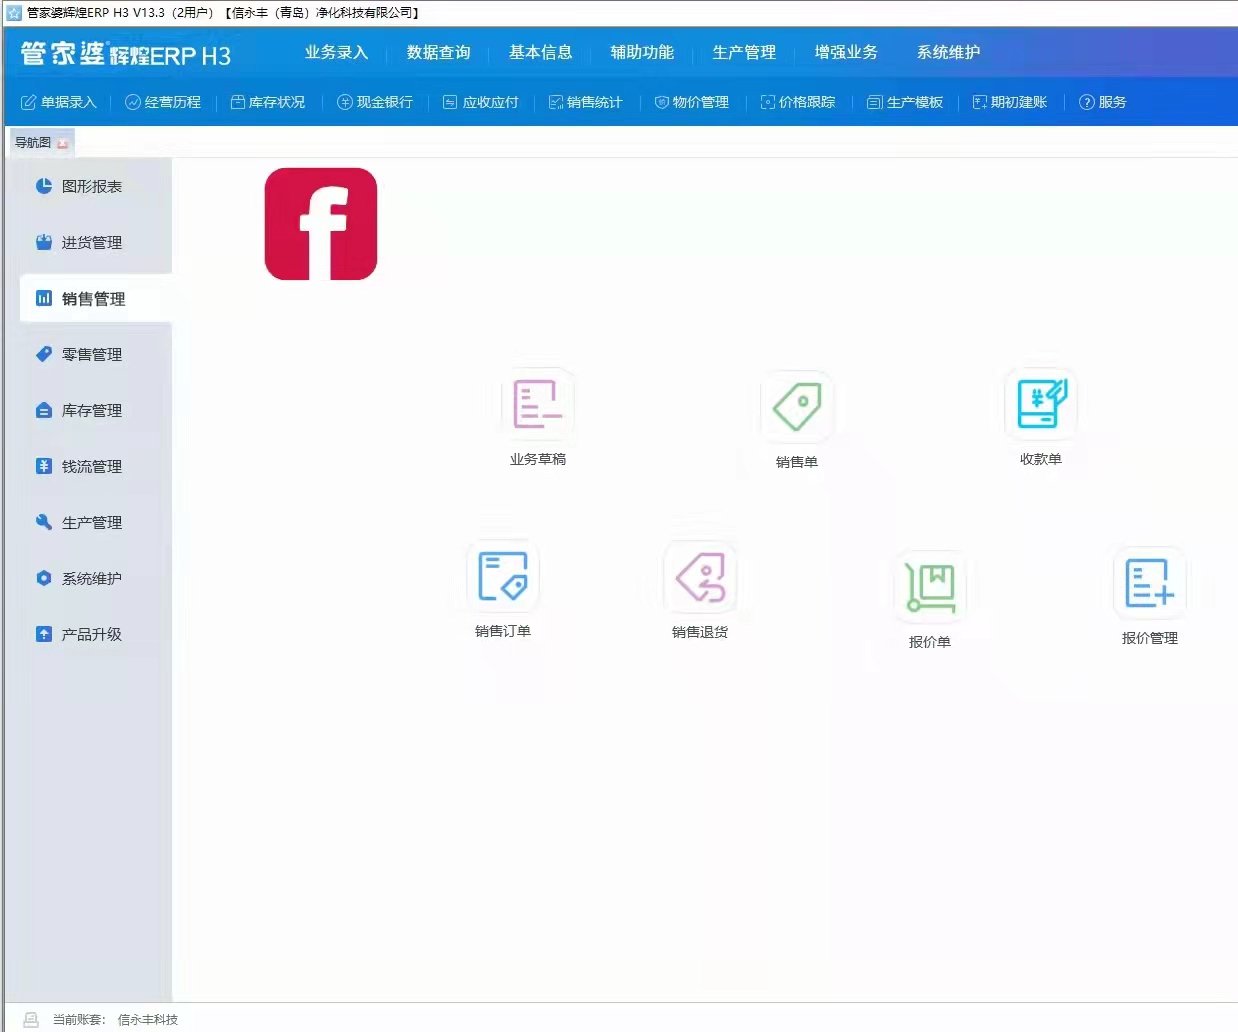Open the 数据查询 menu
Image resolution: width=1238 pixels, height=1032 pixels.
click(x=438, y=52)
